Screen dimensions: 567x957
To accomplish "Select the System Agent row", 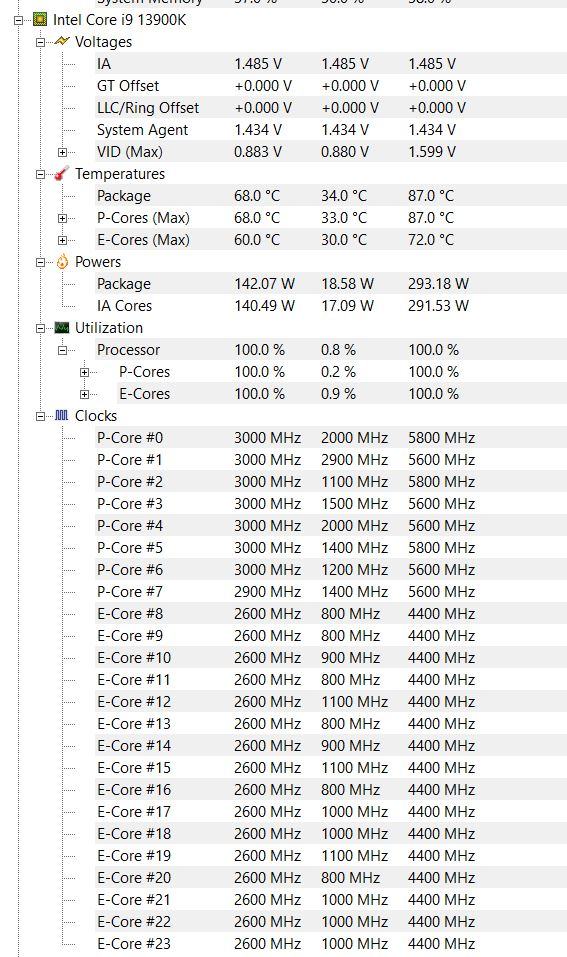I will (331, 129).
